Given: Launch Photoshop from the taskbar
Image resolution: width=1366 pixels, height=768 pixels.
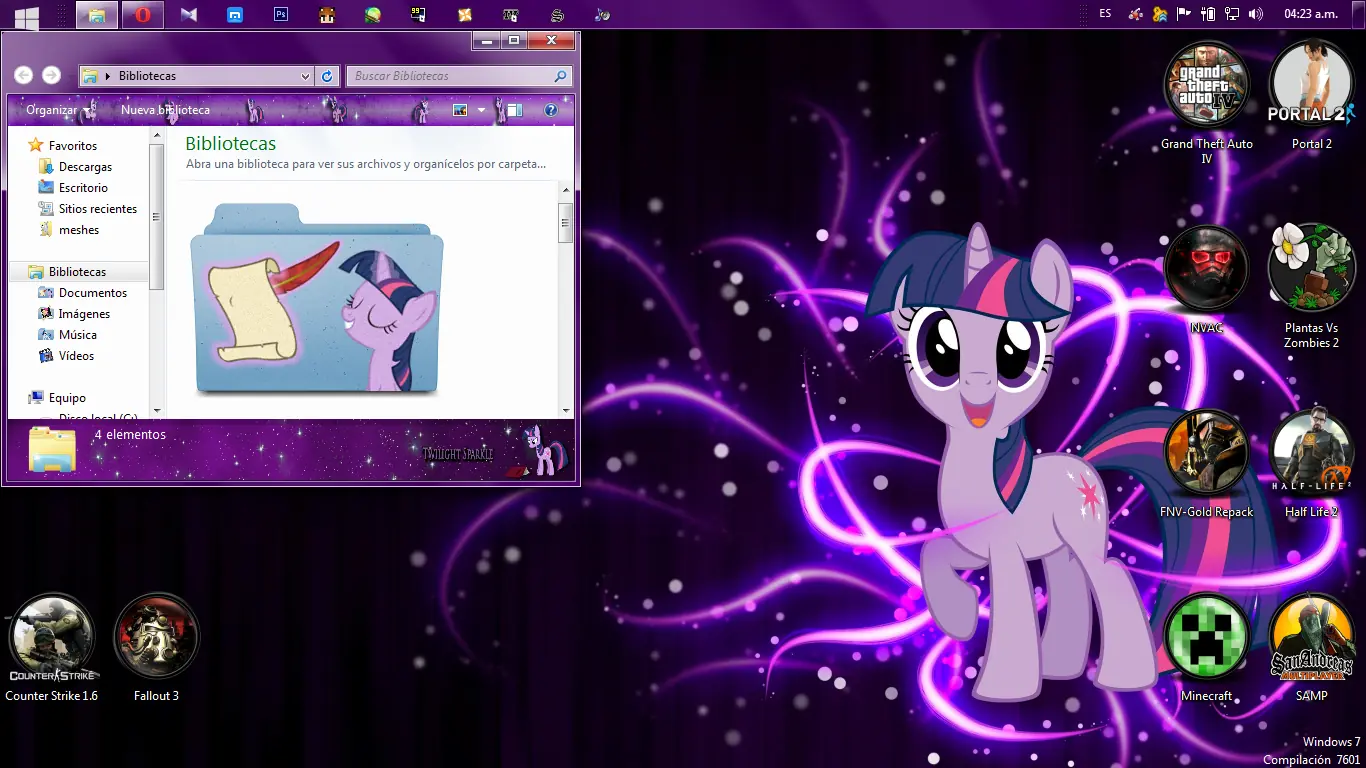Looking at the screenshot, I should click(x=281, y=15).
